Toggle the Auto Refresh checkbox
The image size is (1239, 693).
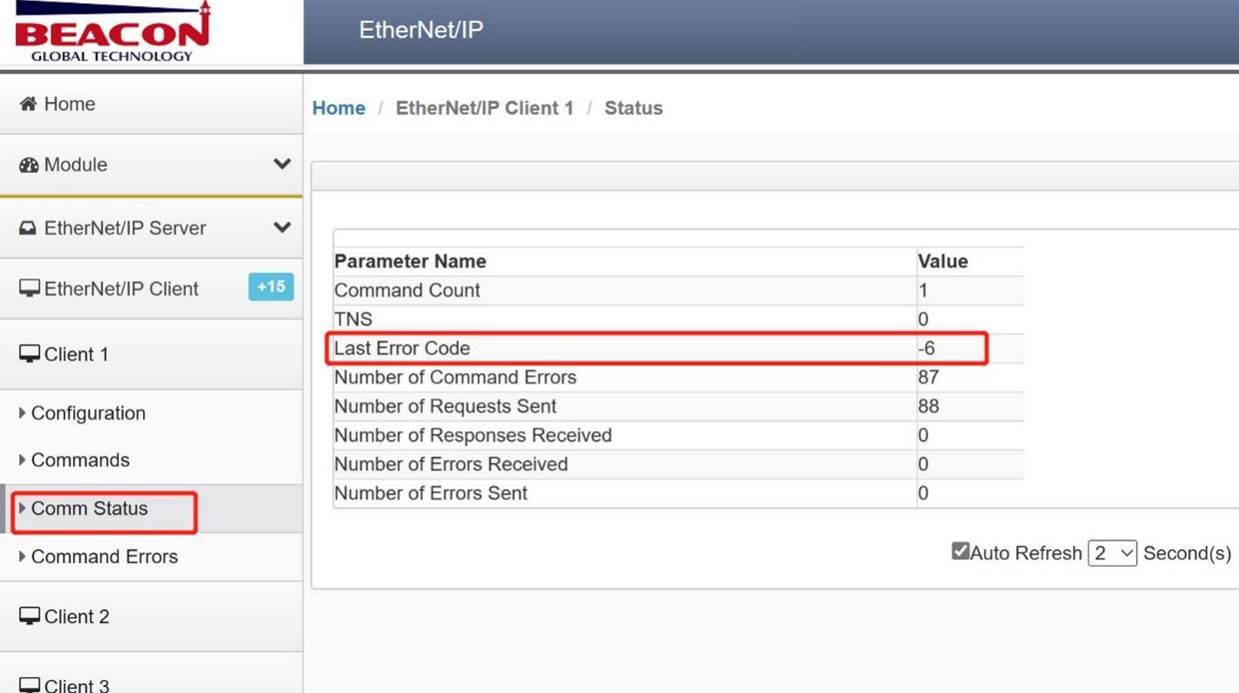[960, 551]
